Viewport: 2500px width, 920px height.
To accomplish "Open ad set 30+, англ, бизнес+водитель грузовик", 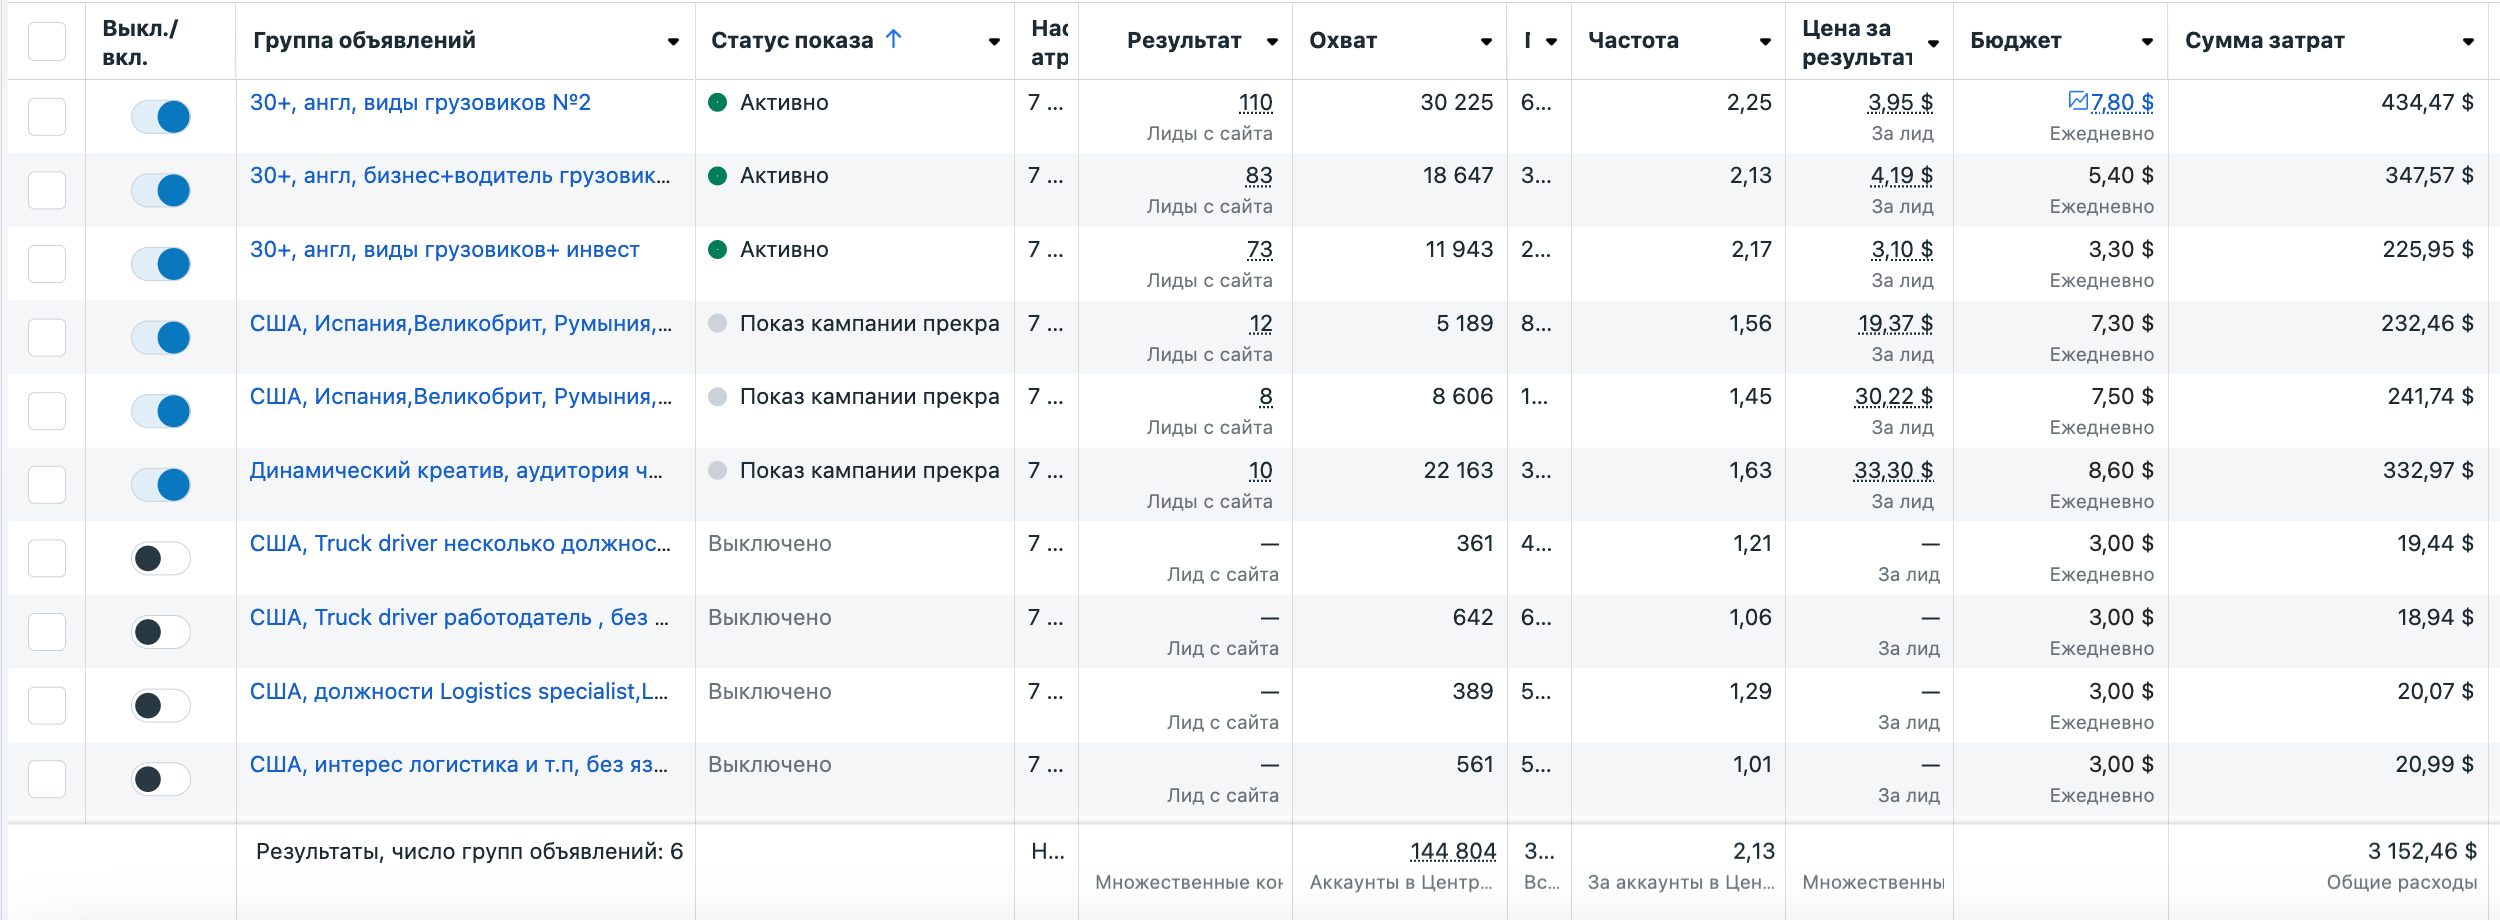I will point(459,176).
